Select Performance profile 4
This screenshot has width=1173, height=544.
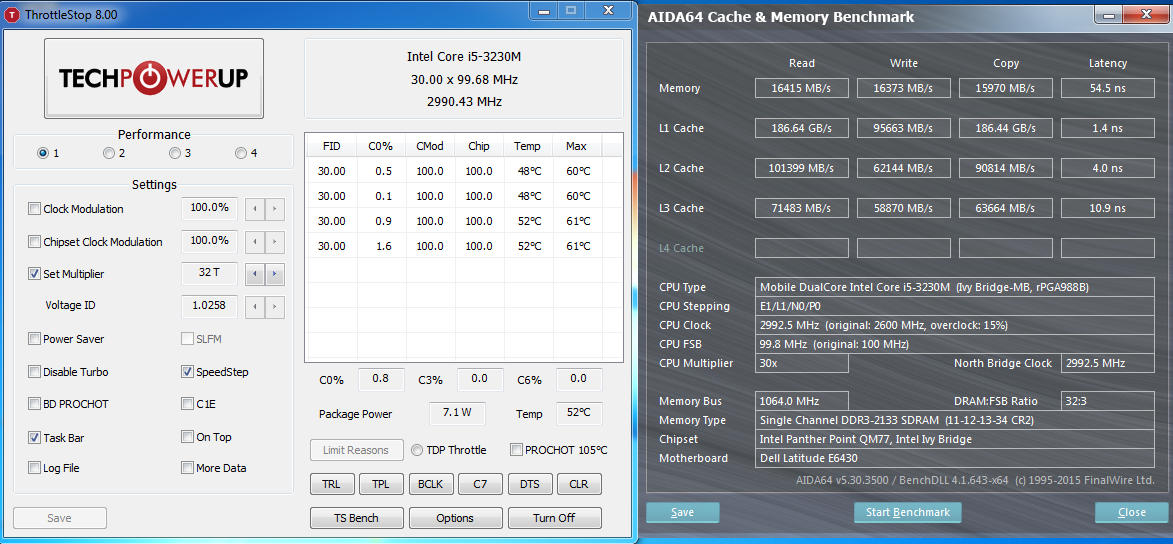[x=241, y=153]
